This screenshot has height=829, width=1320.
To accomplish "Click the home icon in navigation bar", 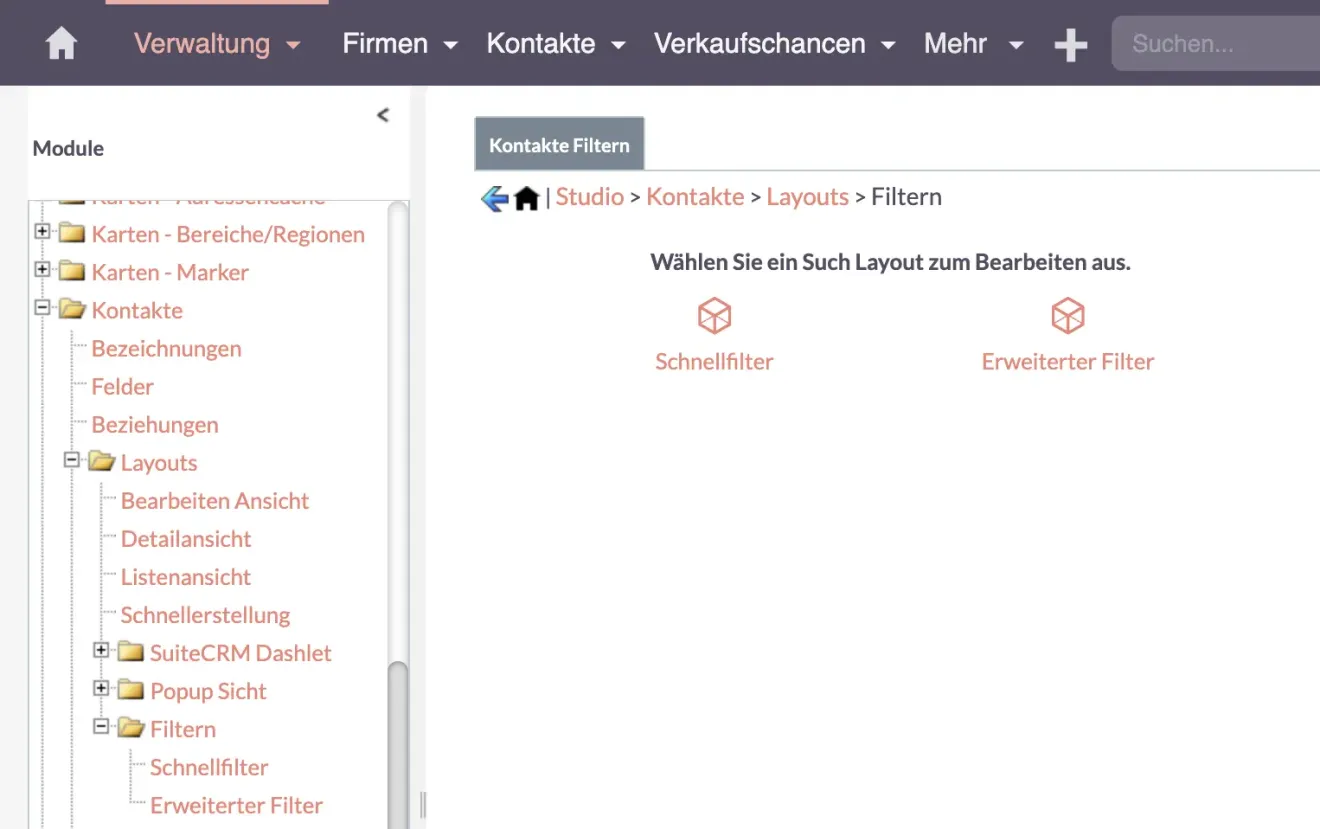I will click(61, 44).
